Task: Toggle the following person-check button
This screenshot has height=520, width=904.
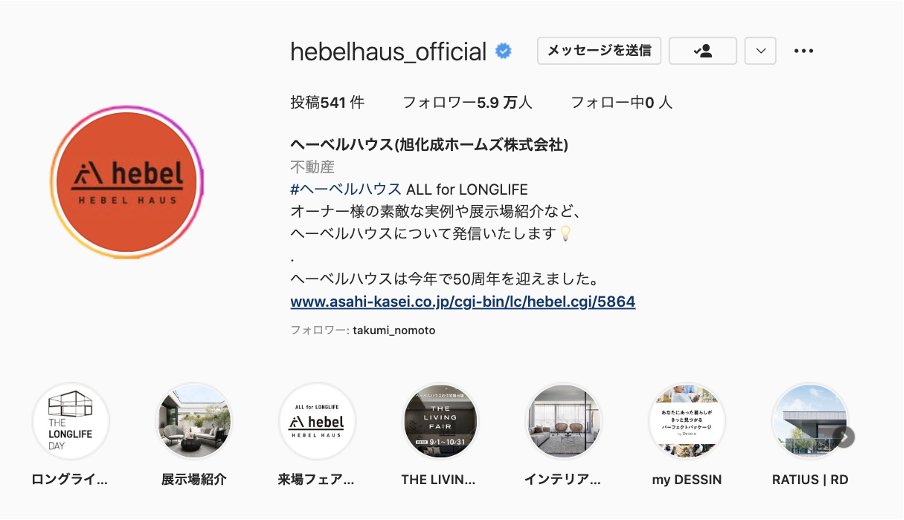Action: click(702, 51)
